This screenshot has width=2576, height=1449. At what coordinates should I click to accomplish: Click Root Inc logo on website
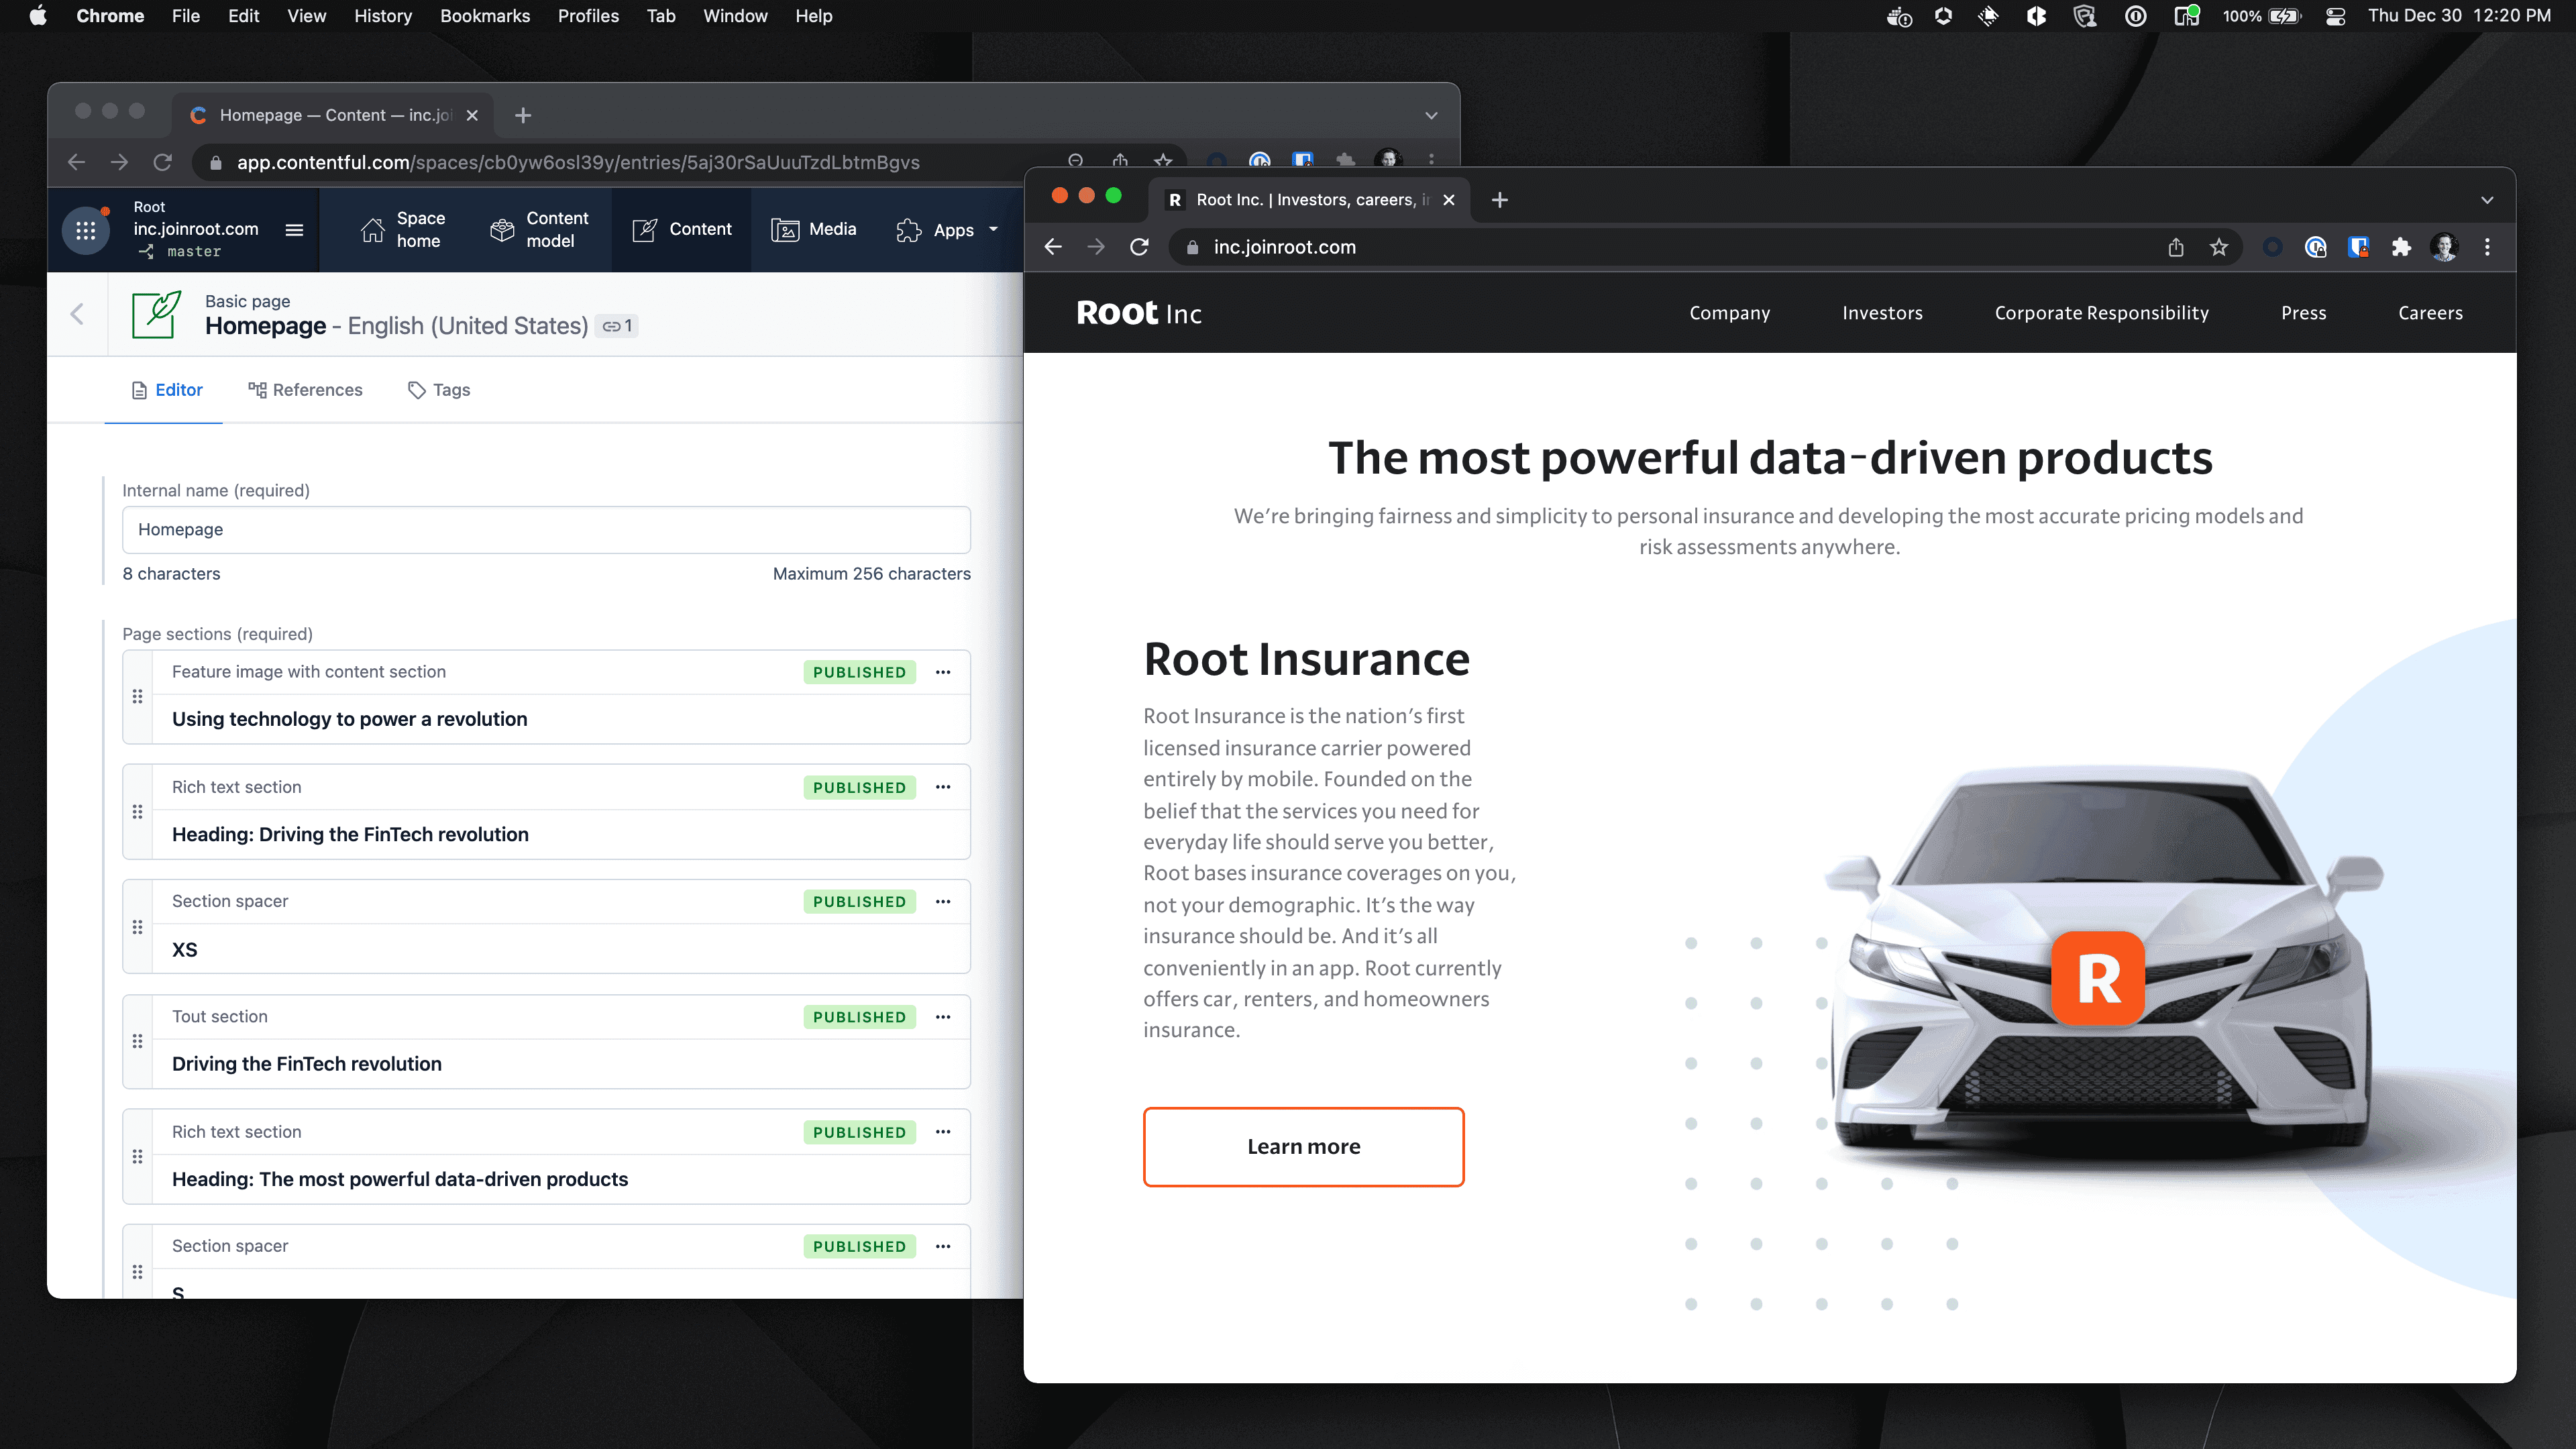click(1138, 313)
